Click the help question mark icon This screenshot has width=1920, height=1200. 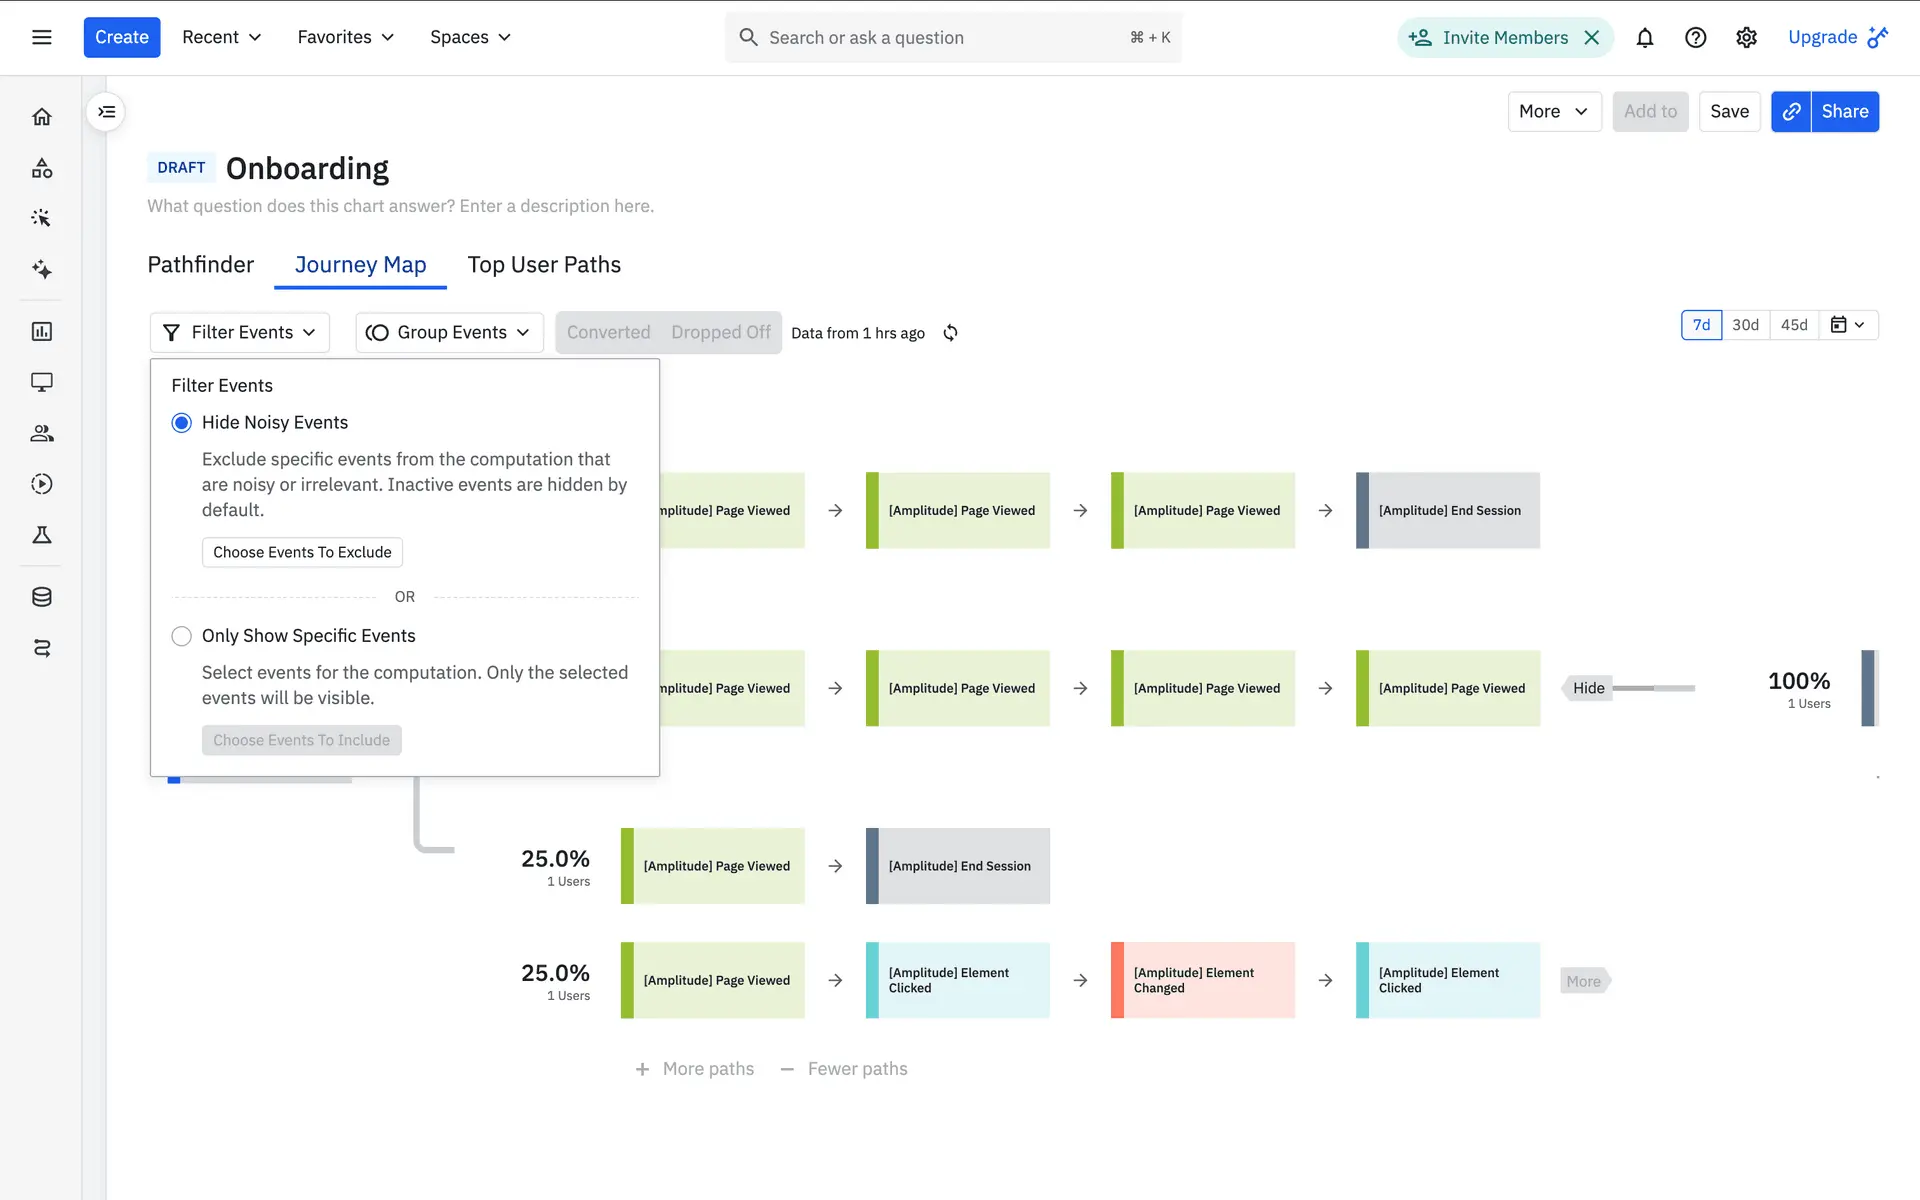1695,38
